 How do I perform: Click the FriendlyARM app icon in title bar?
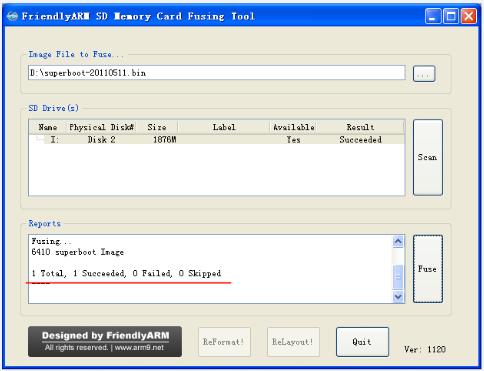[x=12, y=16]
